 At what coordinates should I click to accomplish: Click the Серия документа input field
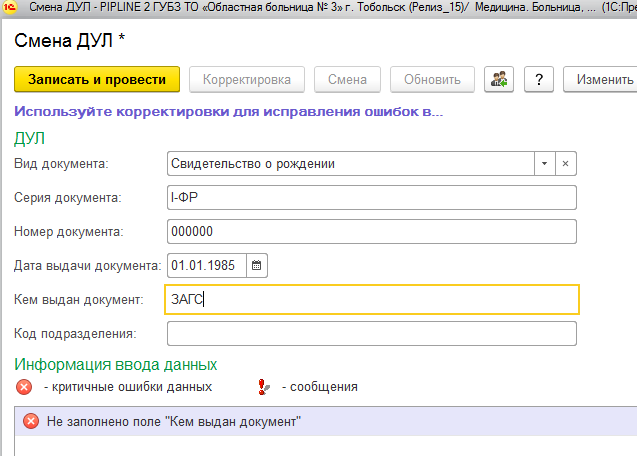[x=372, y=197]
